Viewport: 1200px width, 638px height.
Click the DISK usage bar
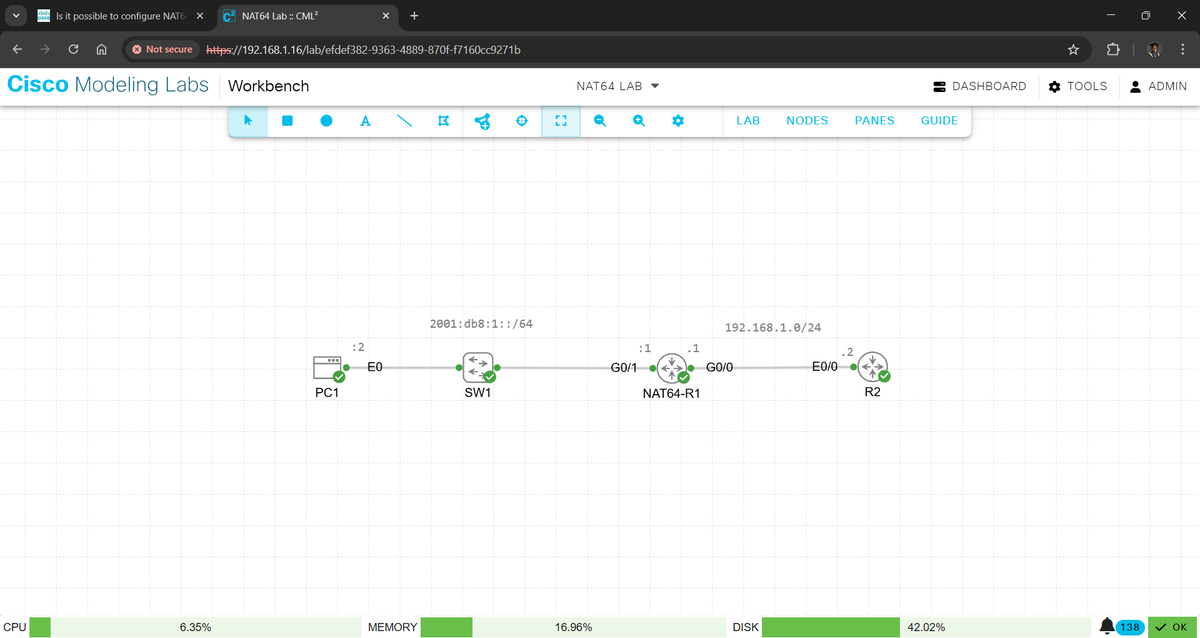925,627
